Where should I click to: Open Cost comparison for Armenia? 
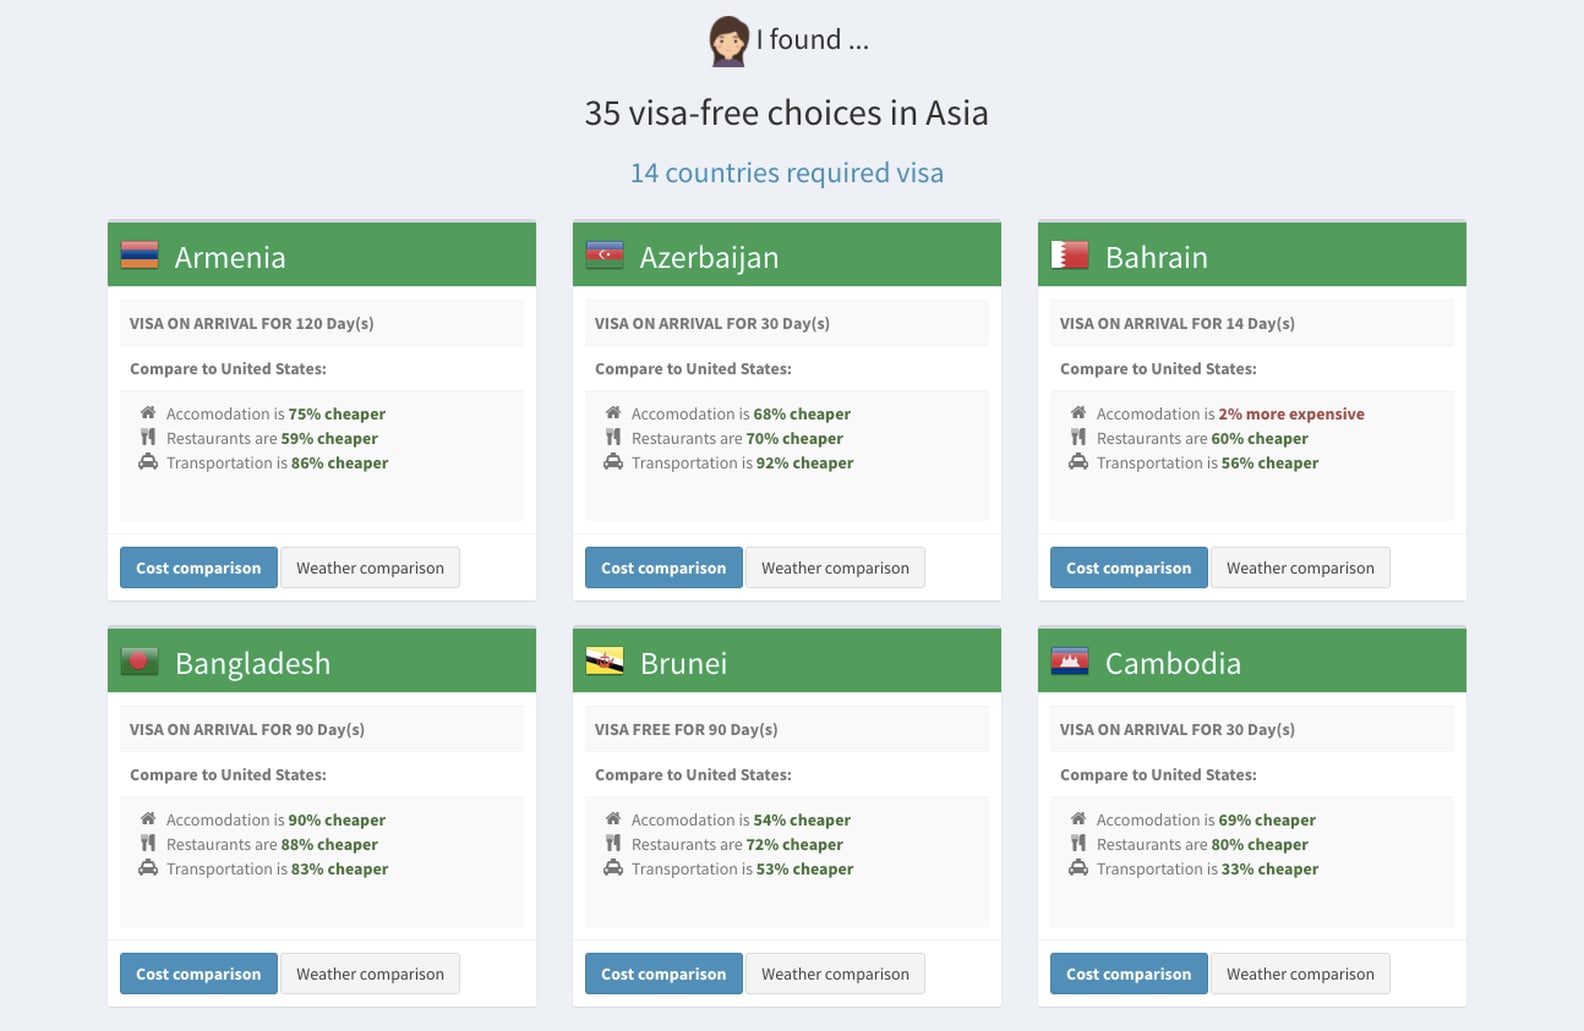click(198, 568)
